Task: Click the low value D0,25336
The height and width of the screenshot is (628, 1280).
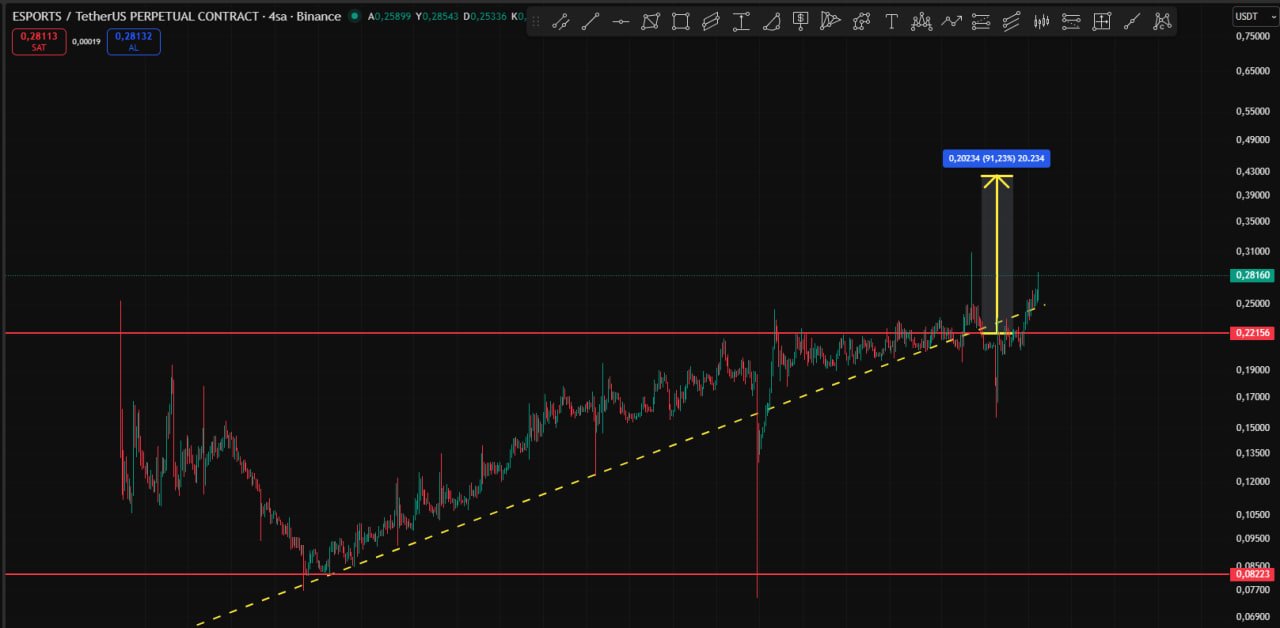Action: pos(485,16)
